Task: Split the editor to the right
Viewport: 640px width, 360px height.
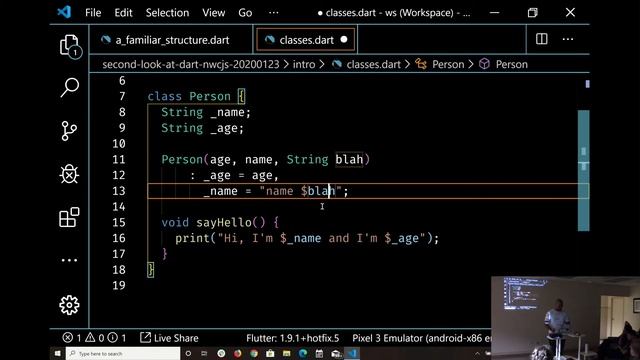Action: coord(542,39)
